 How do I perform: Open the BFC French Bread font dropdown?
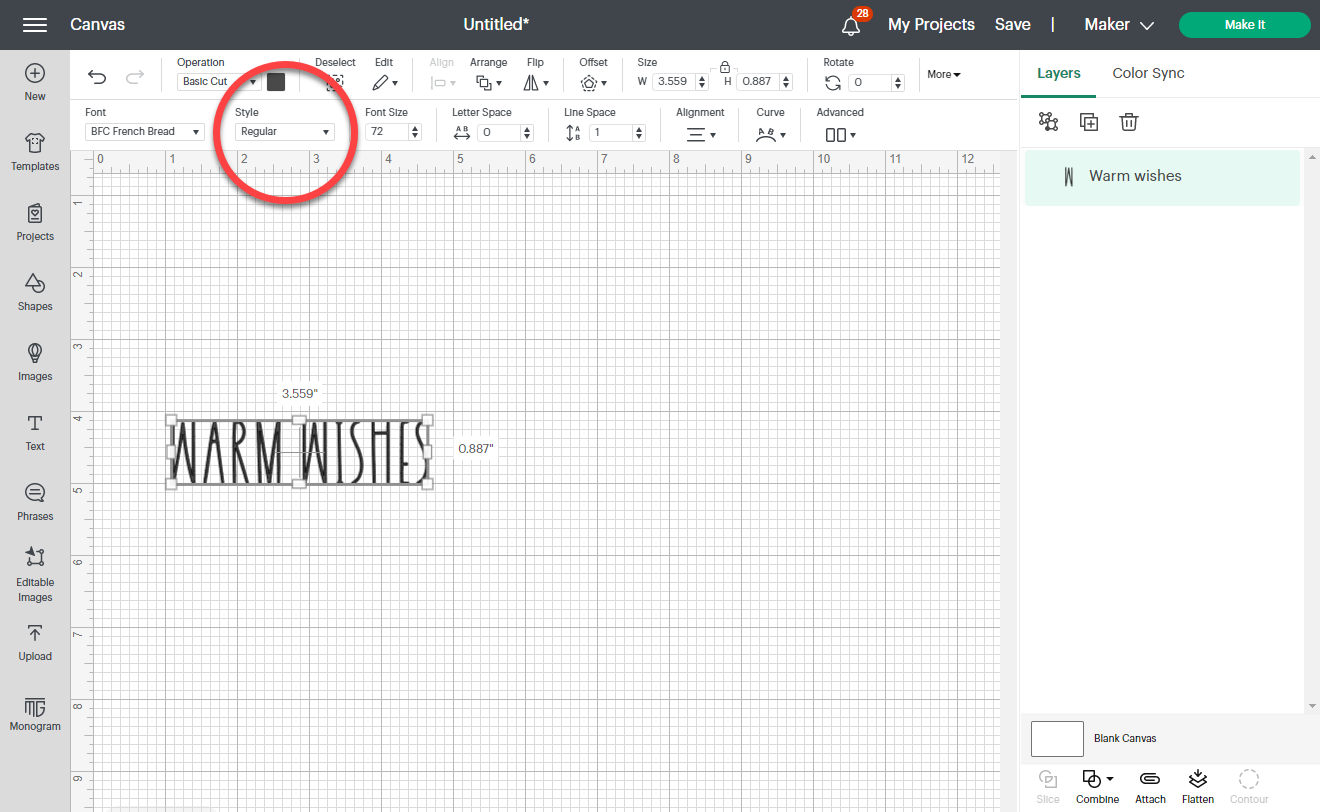point(143,131)
